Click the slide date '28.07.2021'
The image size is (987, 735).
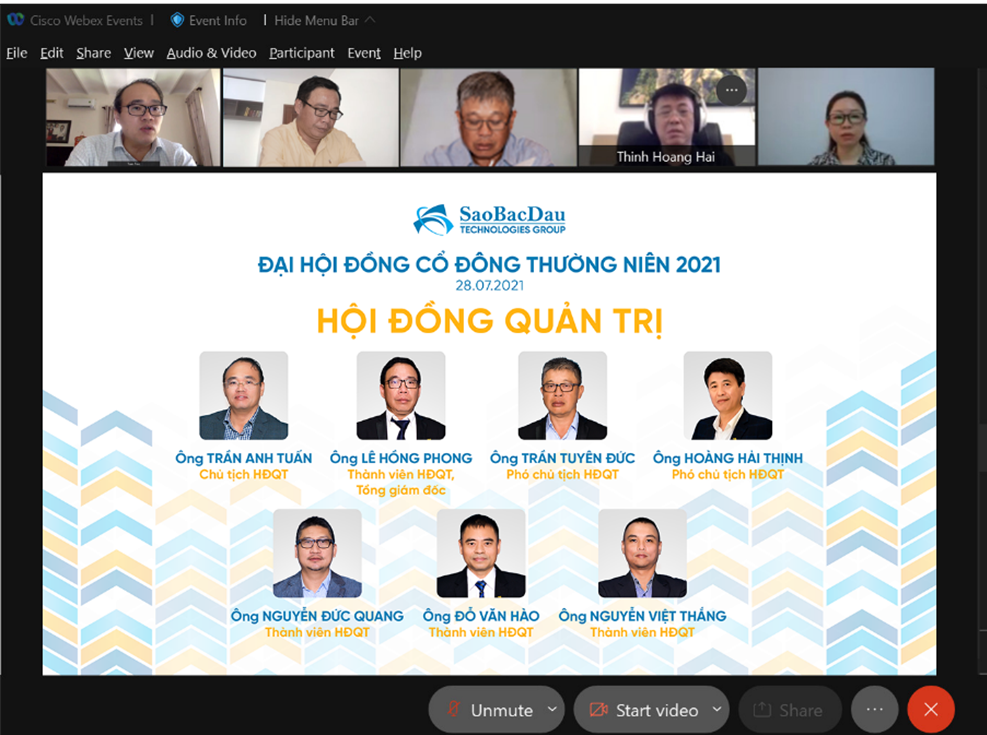490,286
